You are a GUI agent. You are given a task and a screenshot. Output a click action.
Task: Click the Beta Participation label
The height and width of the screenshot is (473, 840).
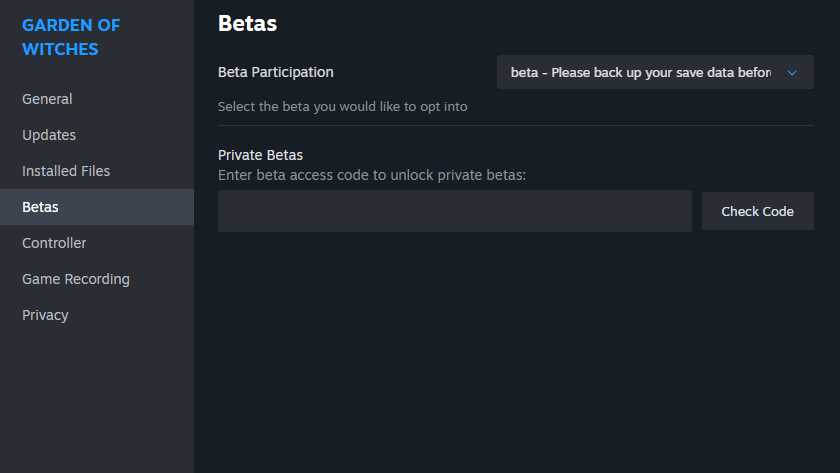pos(276,72)
